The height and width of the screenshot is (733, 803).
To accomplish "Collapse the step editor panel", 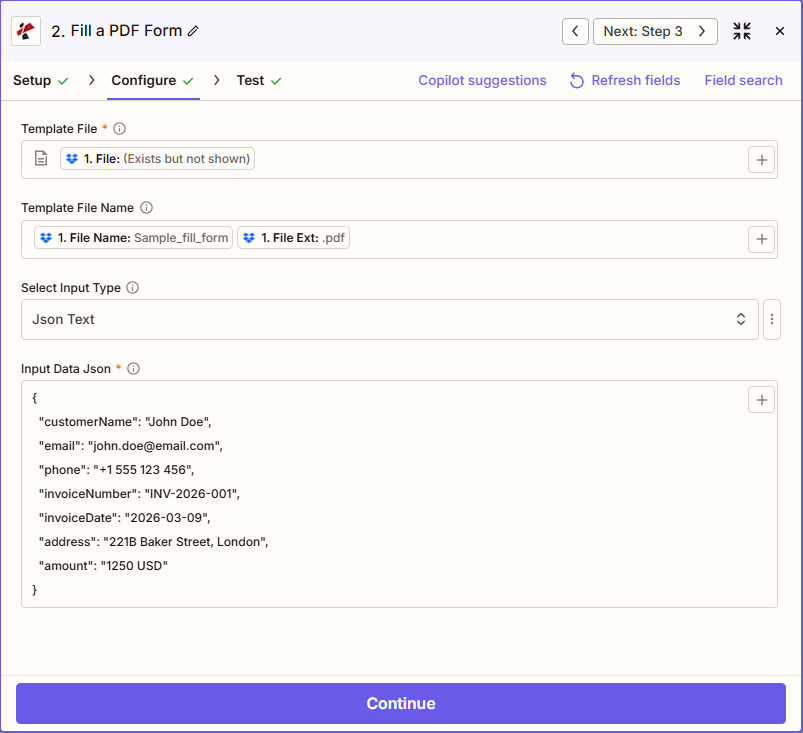I will click(741, 31).
